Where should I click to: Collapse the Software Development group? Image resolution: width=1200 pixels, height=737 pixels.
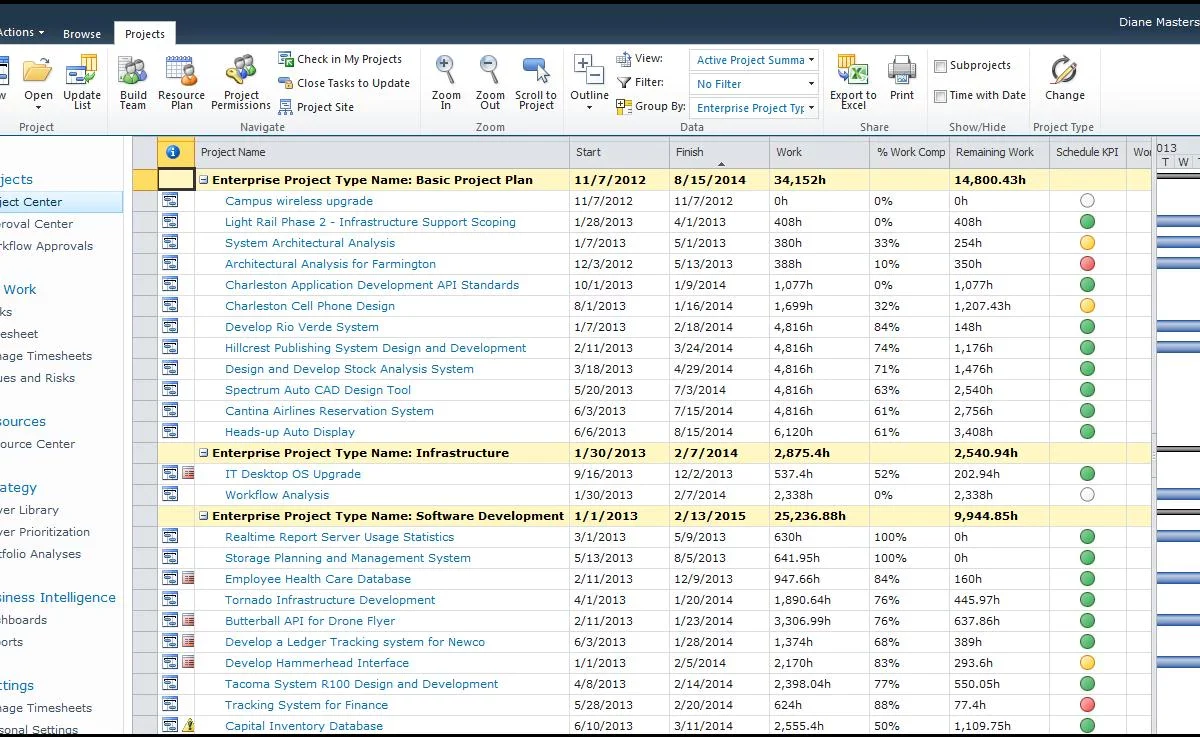pos(204,516)
